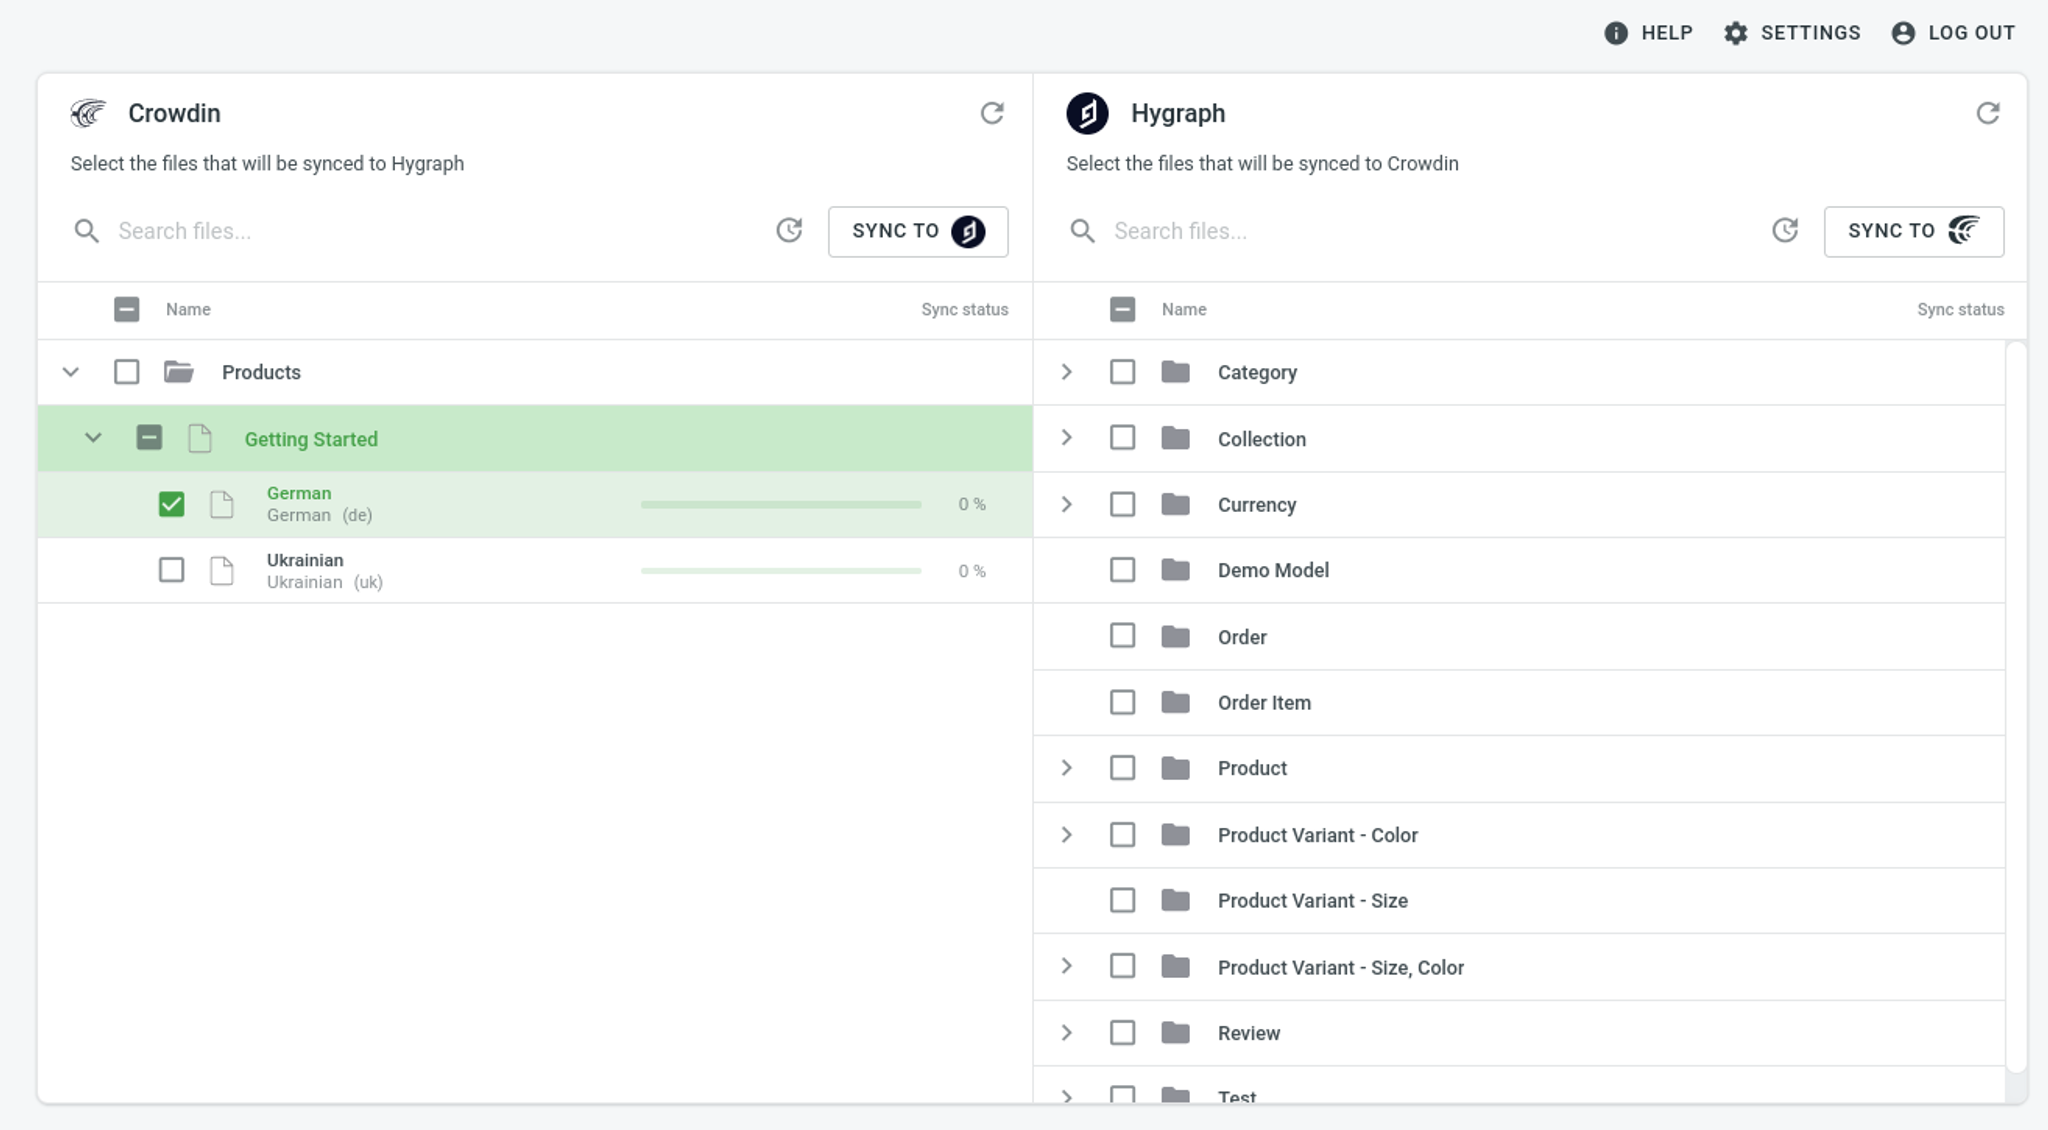The image size is (2048, 1130).
Task: Toggle Hygraph select-all header checkbox
Action: [1122, 309]
